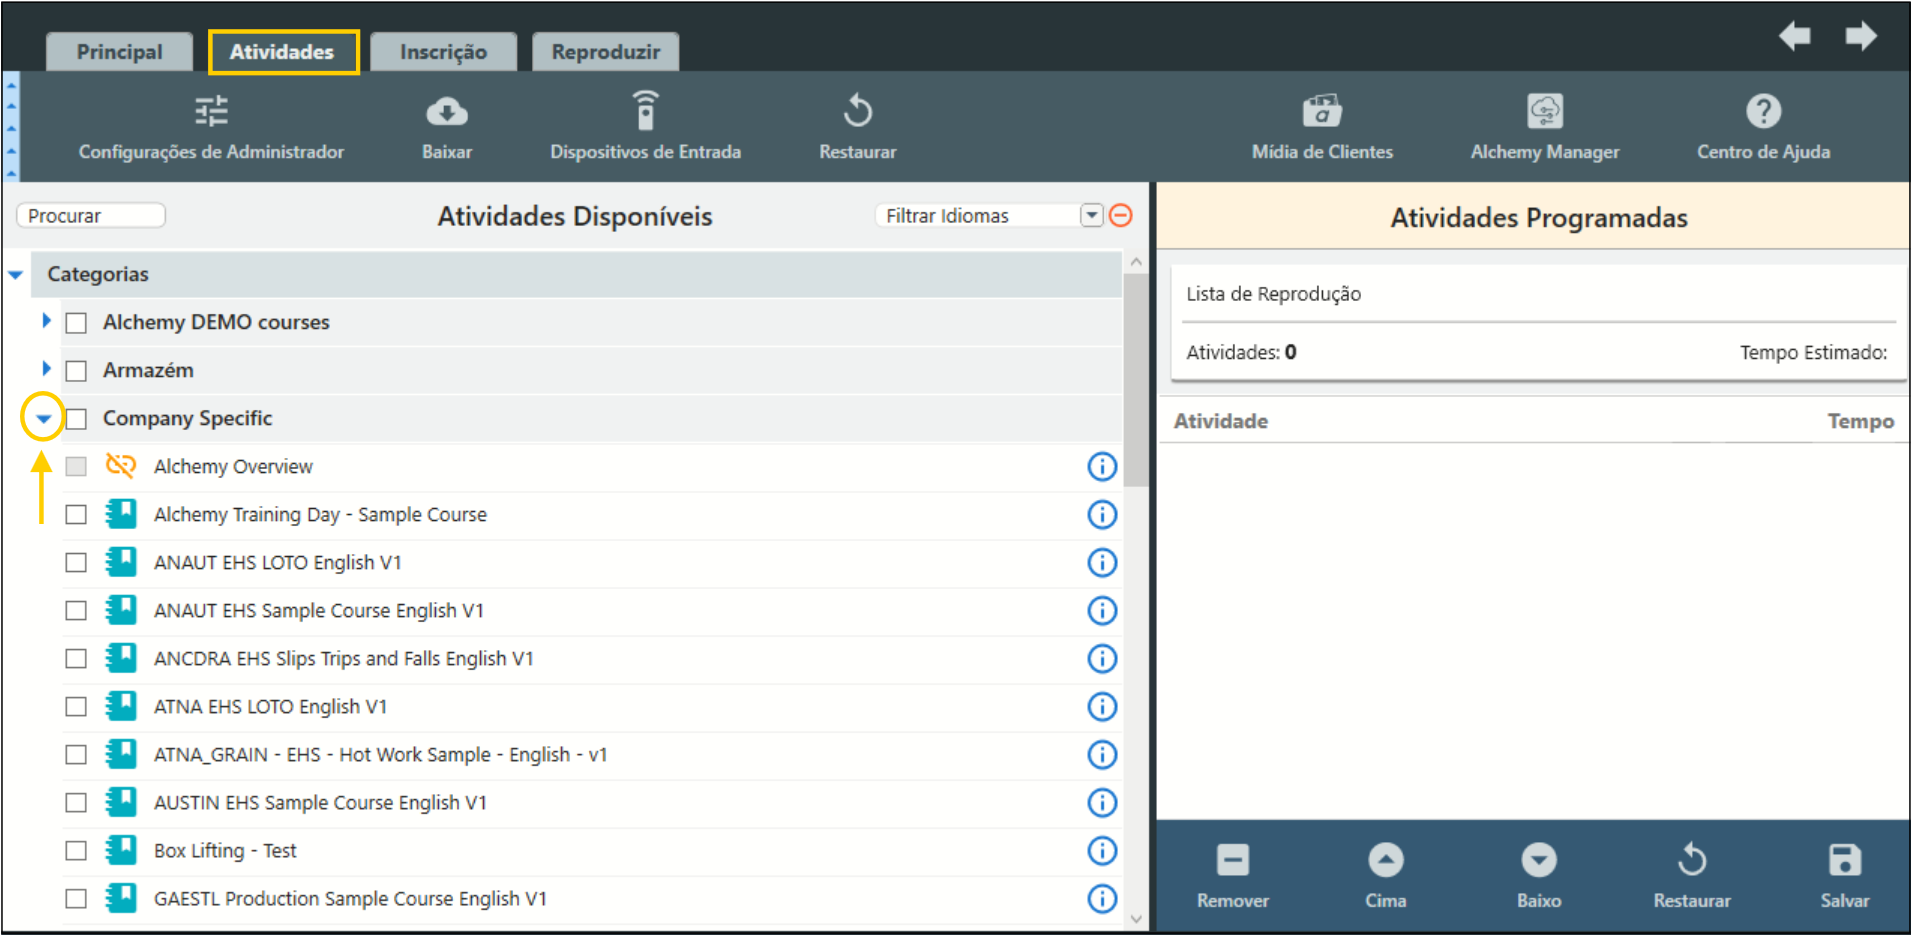The image size is (1911, 935).
Task: Click the Salvar floppy disk icon
Action: (1844, 861)
